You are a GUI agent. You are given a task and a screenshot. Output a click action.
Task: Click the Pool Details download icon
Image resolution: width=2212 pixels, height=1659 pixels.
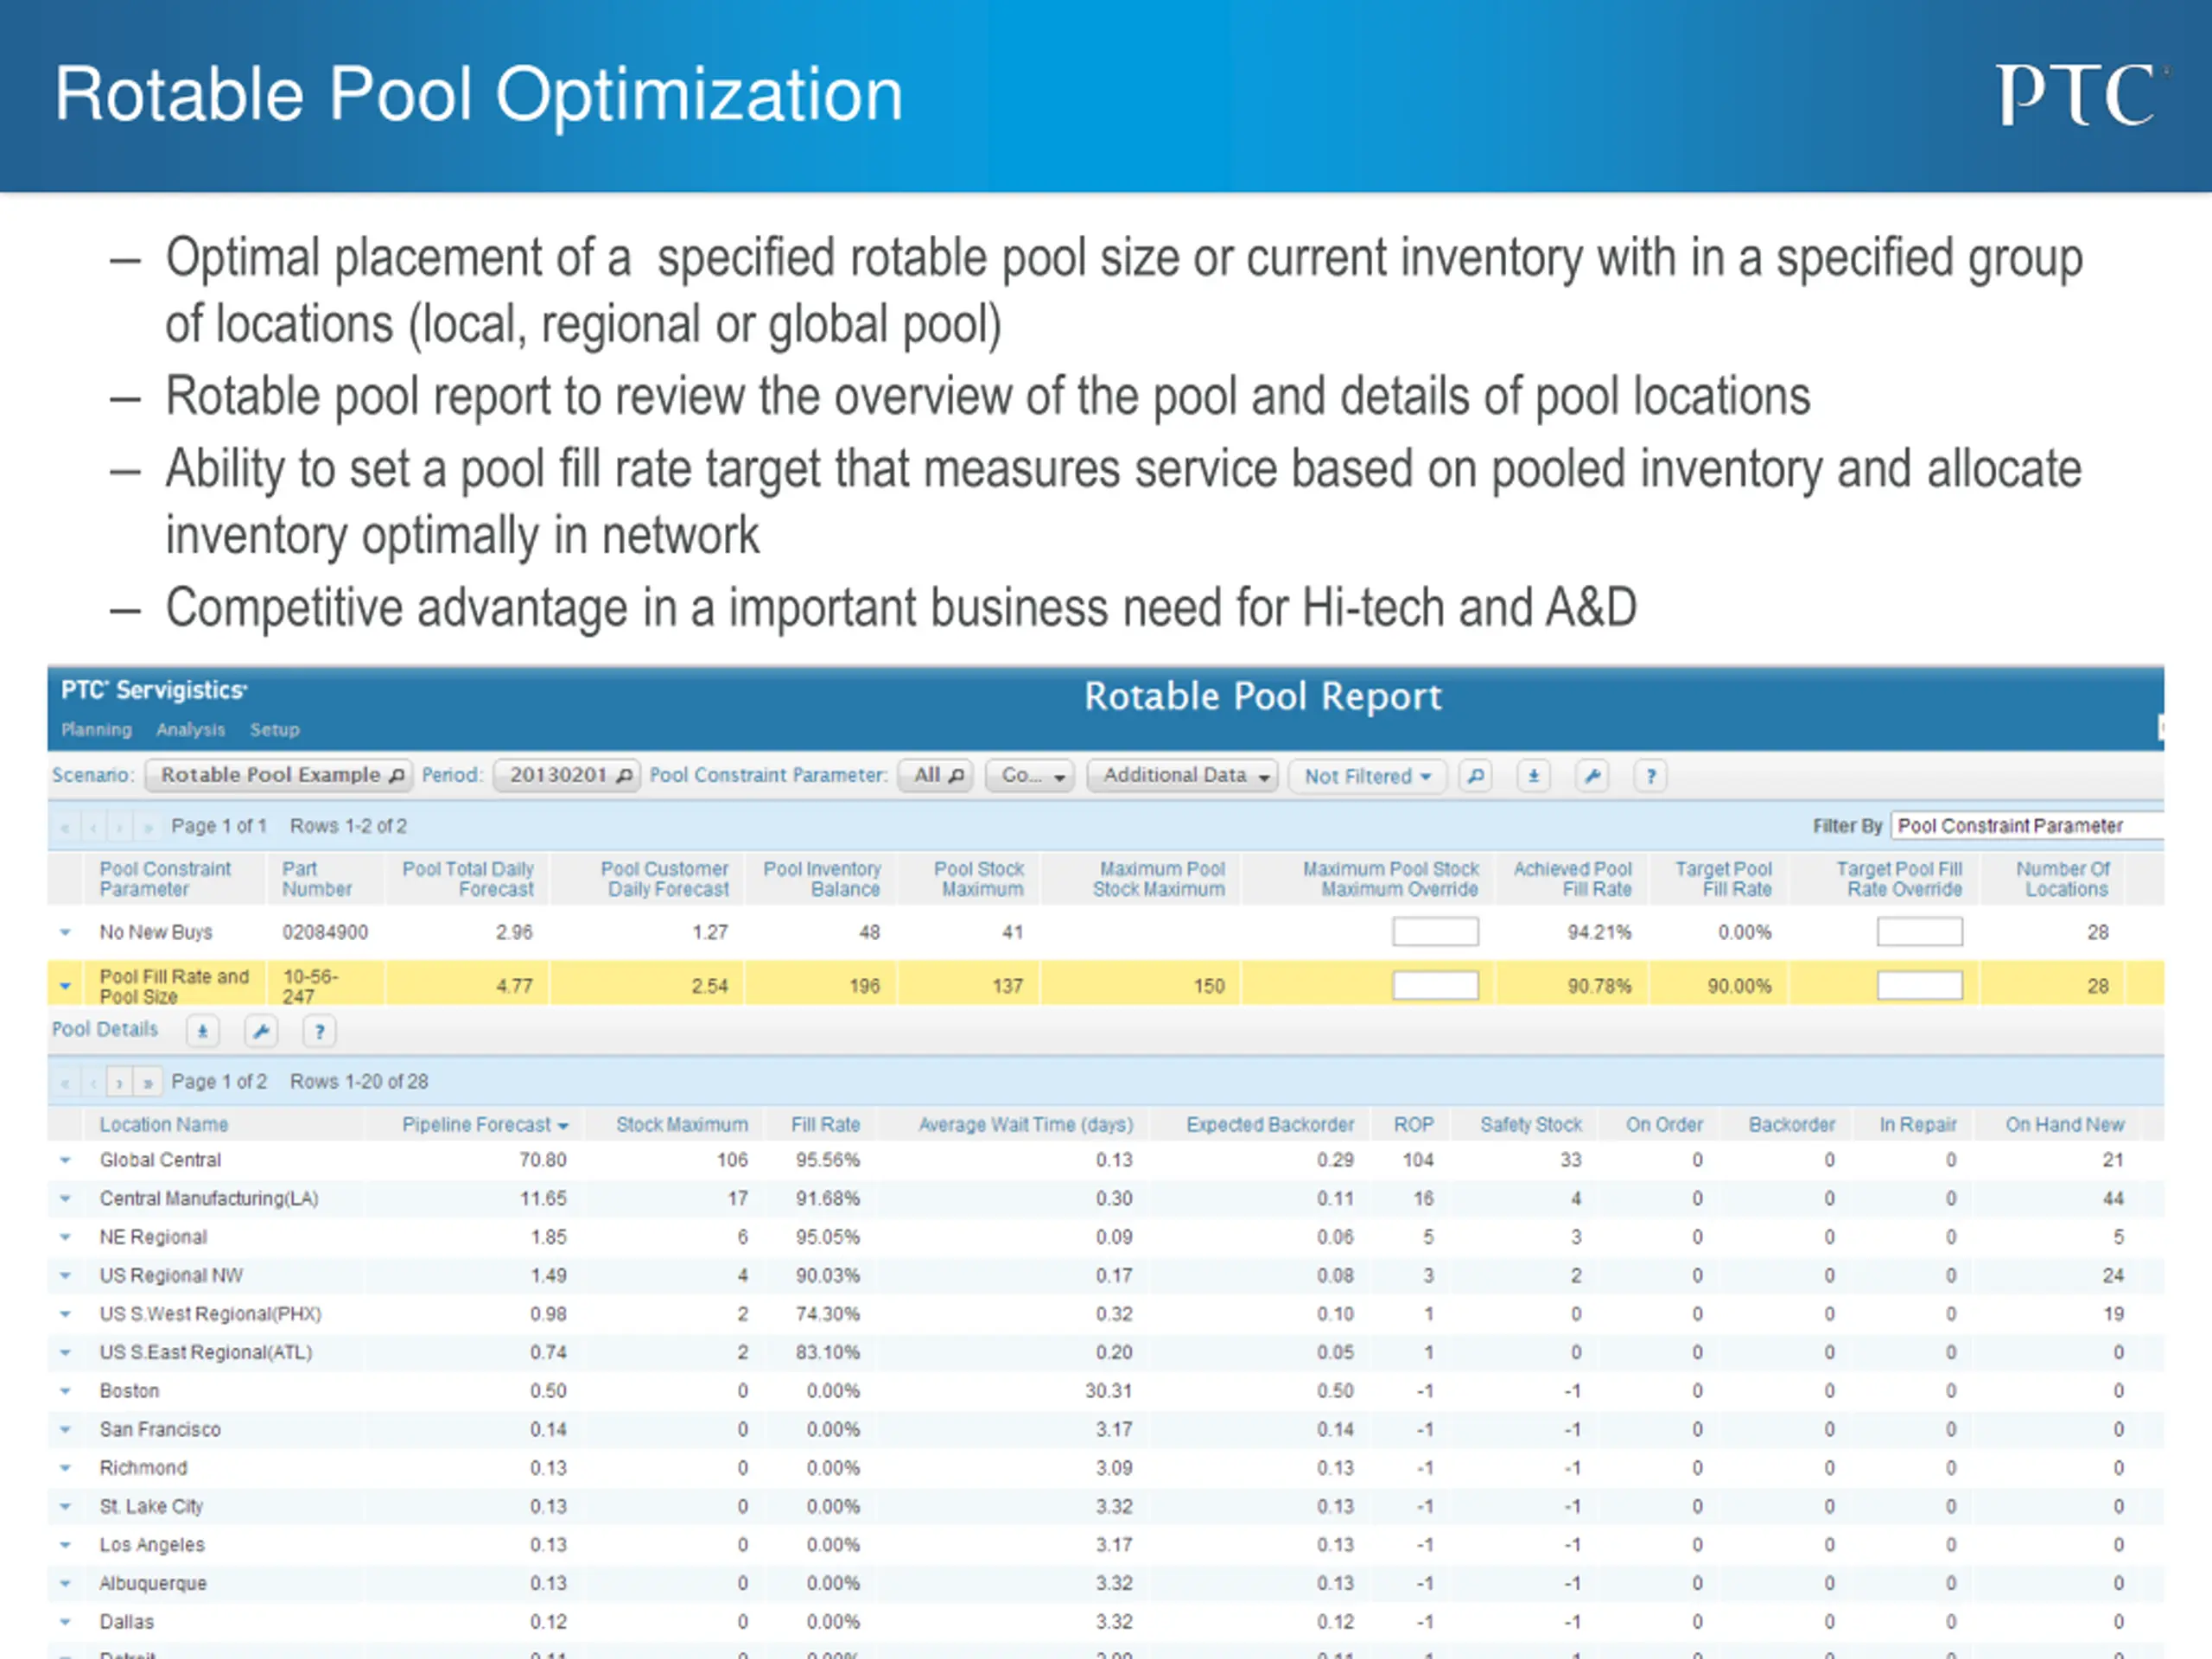pyautogui.click(x=203, y=1031)
